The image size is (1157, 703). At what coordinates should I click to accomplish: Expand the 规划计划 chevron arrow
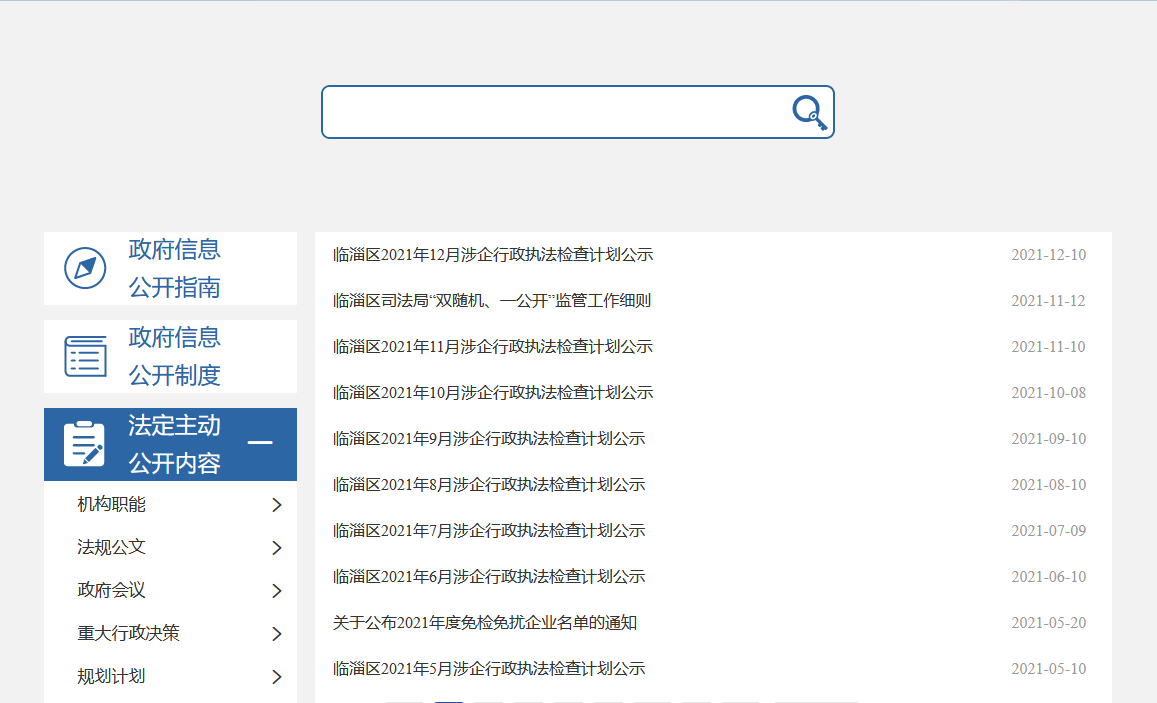coord(277,677)
